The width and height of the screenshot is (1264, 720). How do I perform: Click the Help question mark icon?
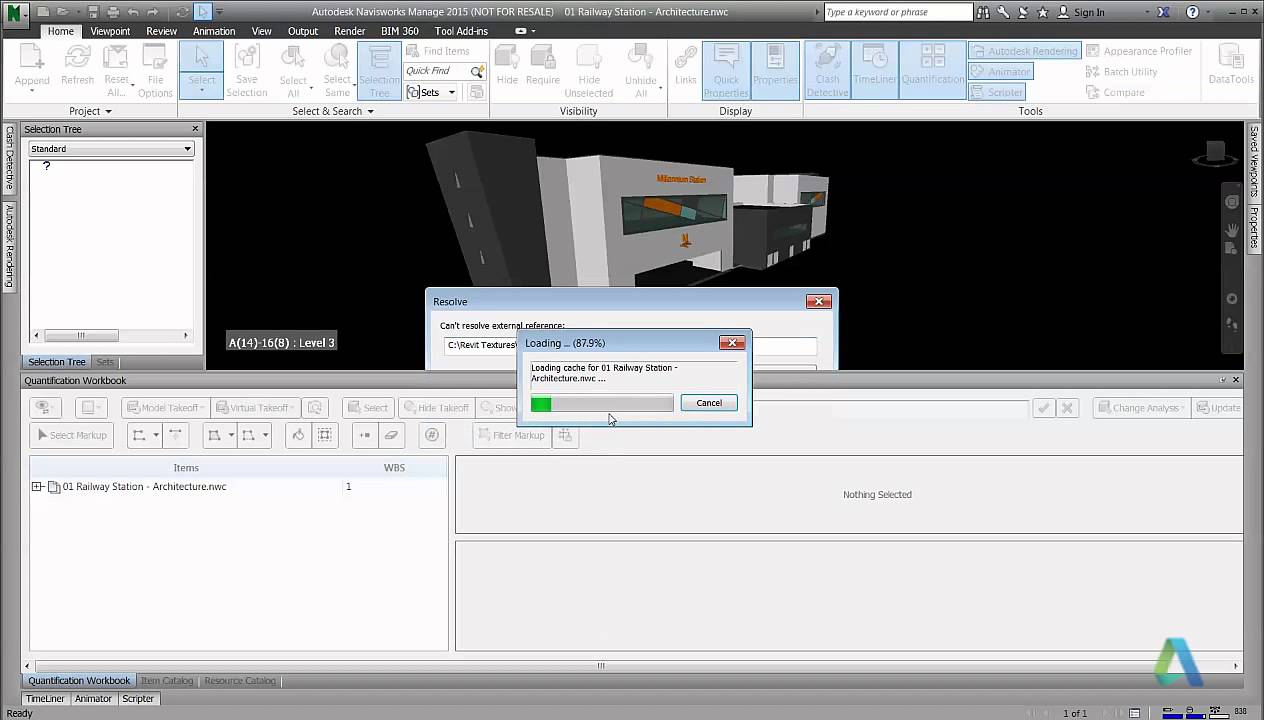[1192, 12]
